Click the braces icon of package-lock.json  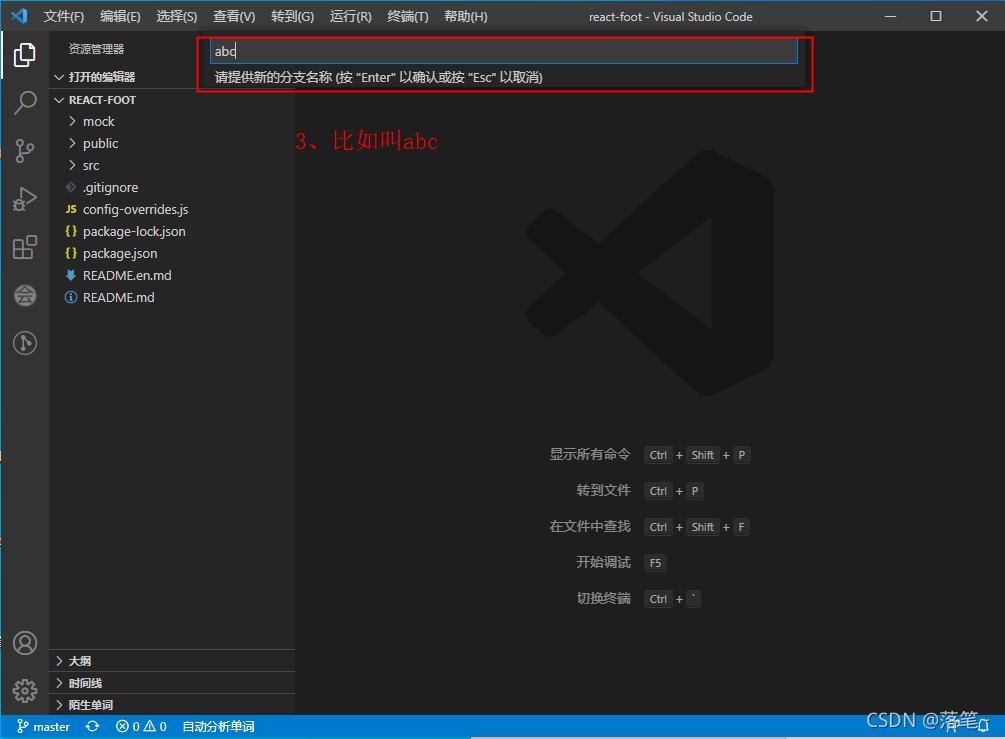pyautogui.click(x=71, y=231)
